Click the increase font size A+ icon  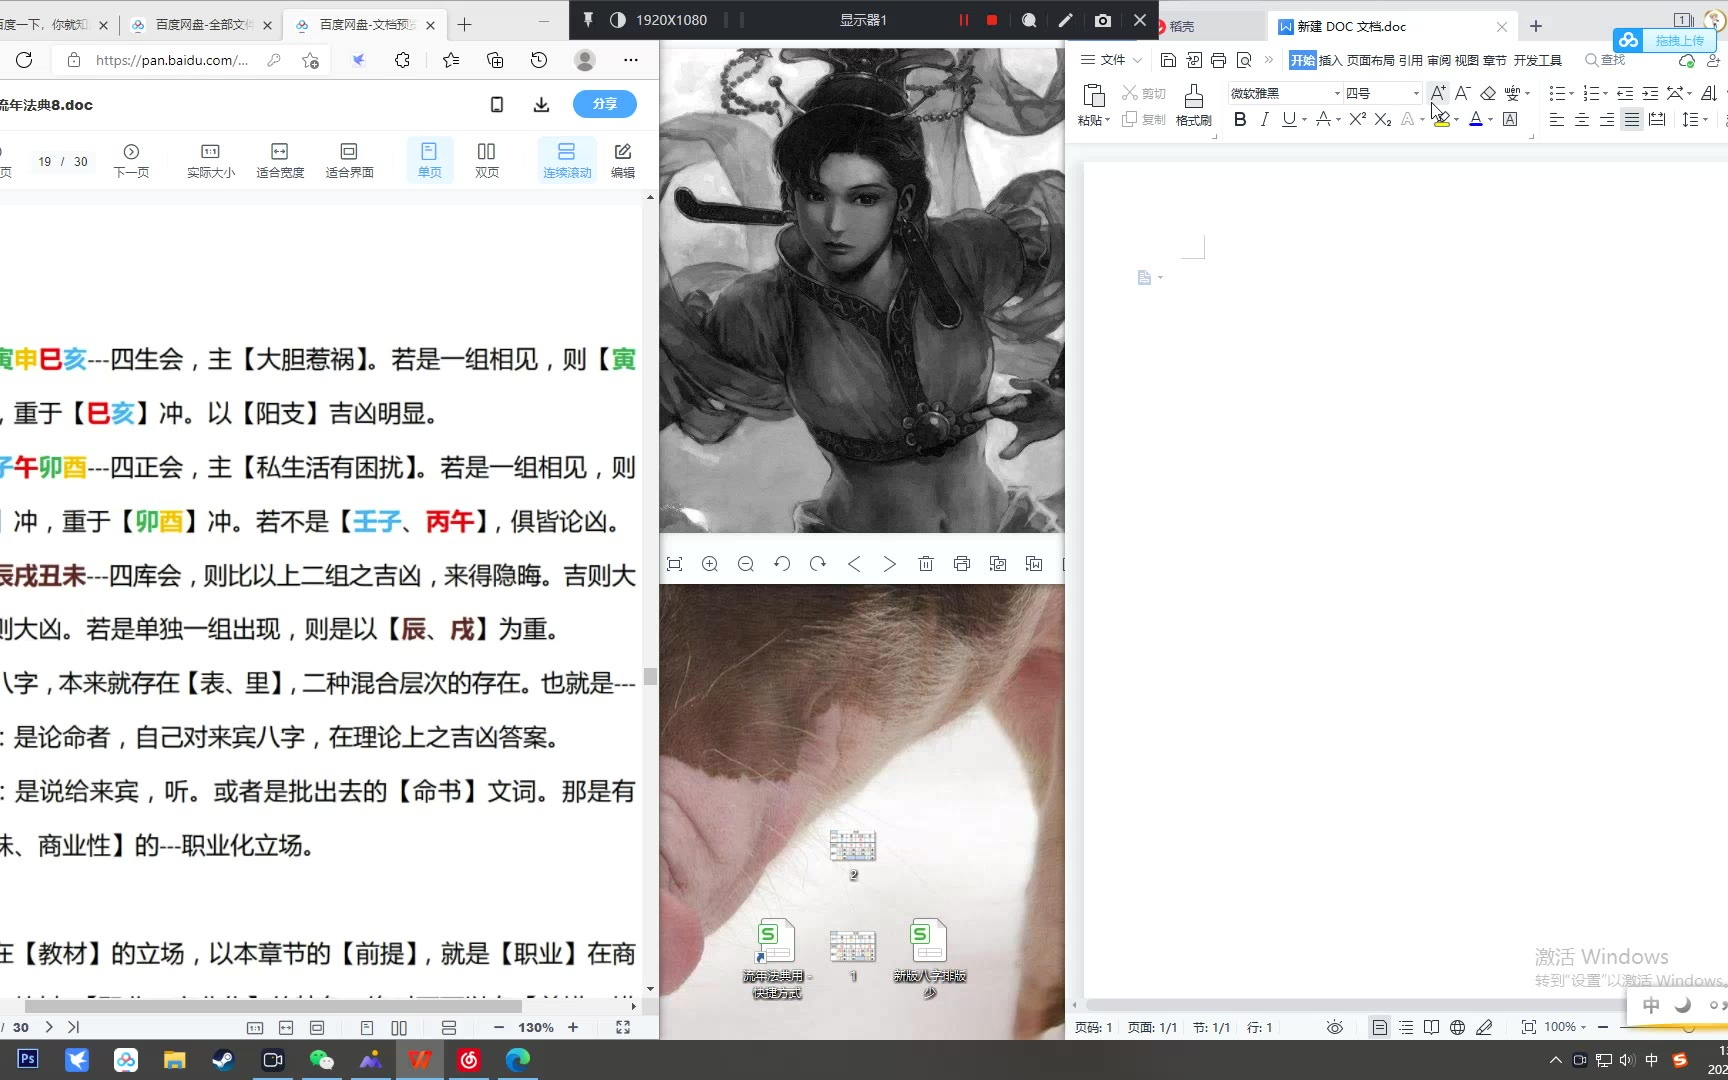pyautogui.click(x=1437, y=93)
